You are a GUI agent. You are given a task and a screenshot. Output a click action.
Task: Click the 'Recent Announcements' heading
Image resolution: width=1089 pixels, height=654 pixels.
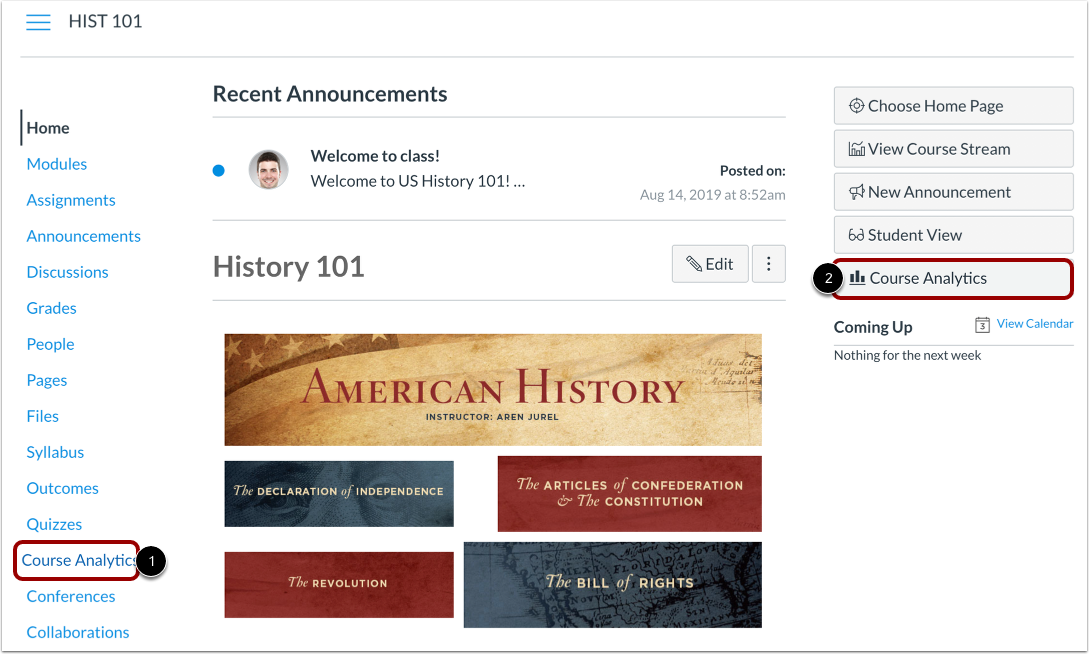330,94
